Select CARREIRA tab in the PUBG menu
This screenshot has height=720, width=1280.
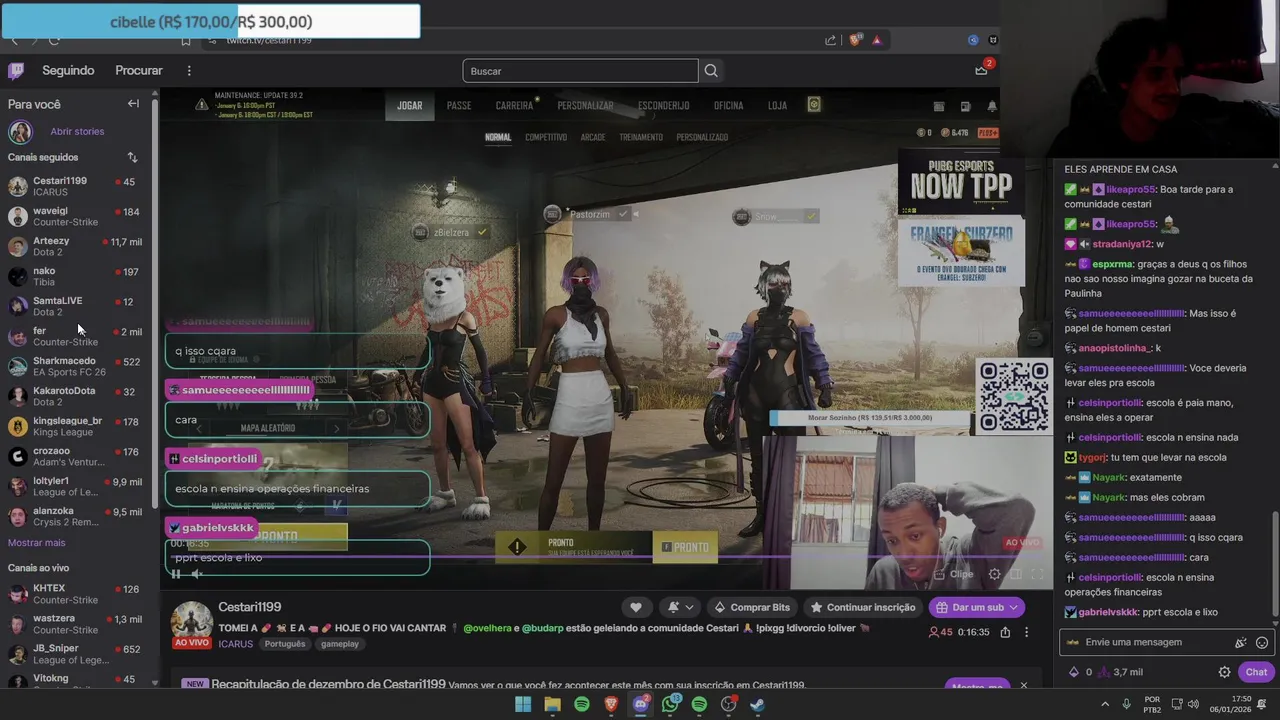(514, 105)
